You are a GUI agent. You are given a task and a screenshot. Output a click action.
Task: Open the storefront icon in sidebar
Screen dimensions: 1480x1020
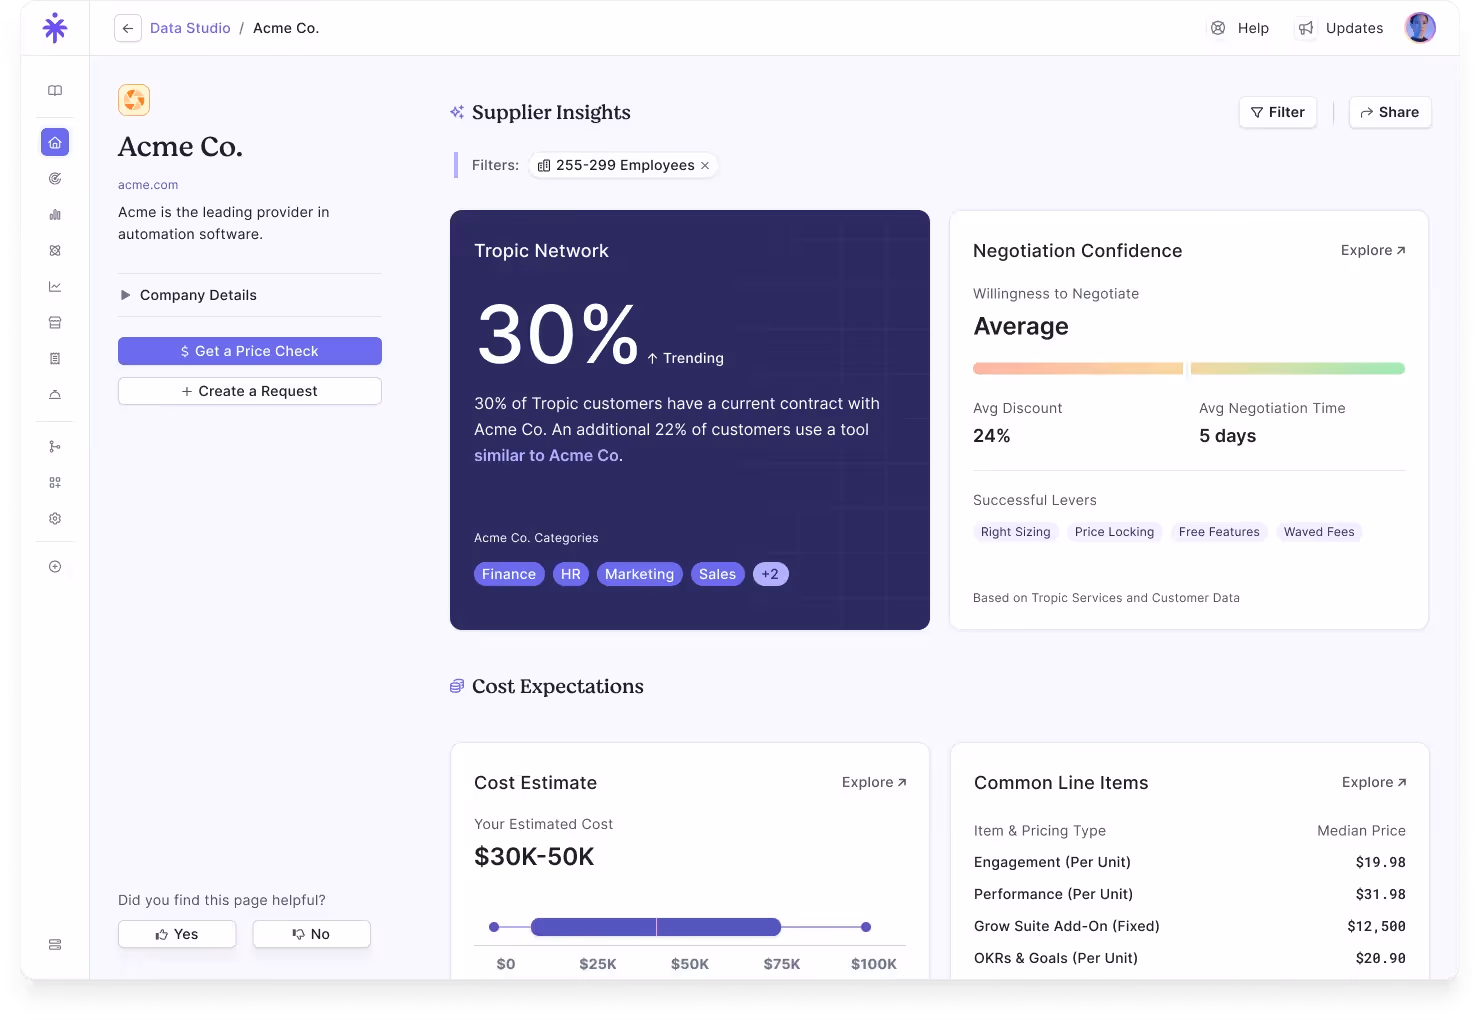[55, 323]
